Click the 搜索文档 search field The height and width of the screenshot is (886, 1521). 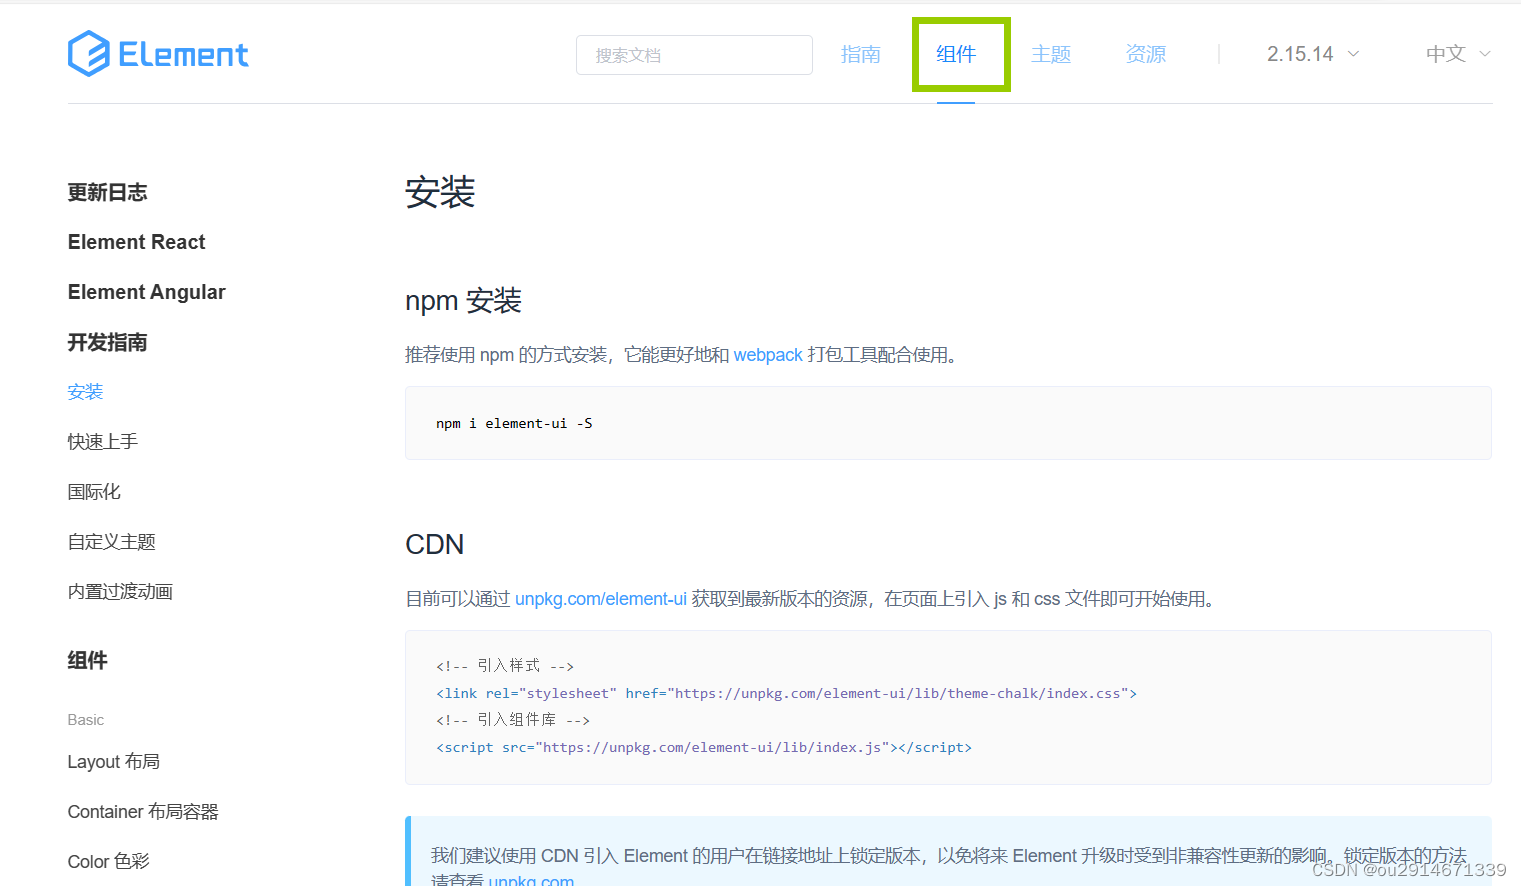pyautogui.click(x=694, y=55)
